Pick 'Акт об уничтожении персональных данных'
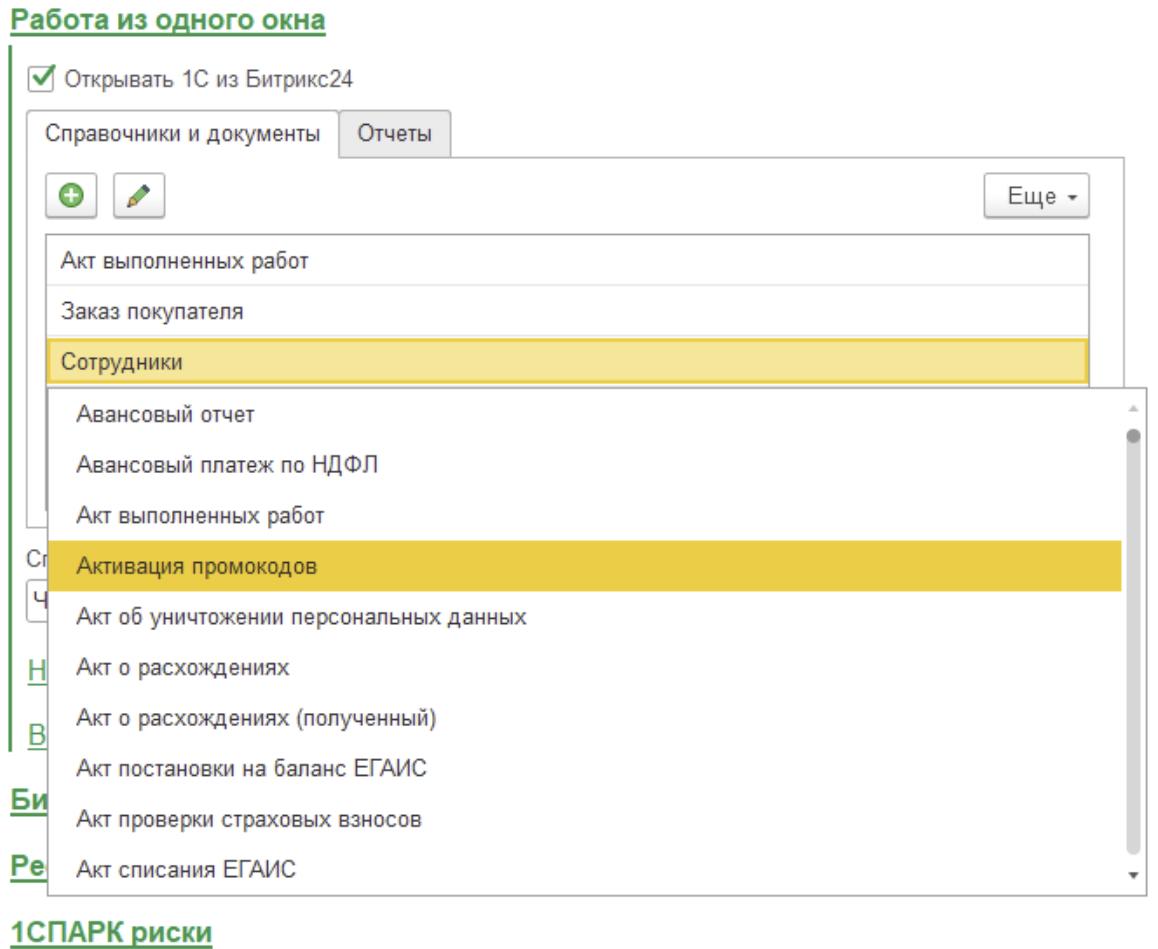The height and width of the screenshot is (949, 1158). click(301, 617)
